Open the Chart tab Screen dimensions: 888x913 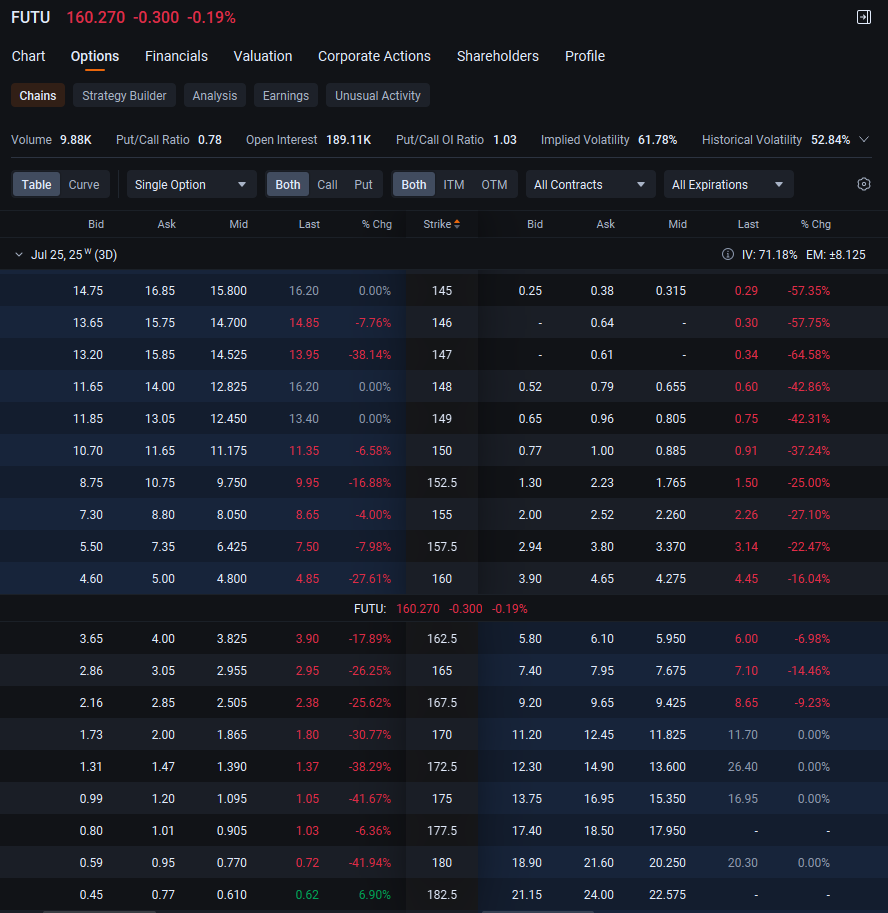[29, 56]
